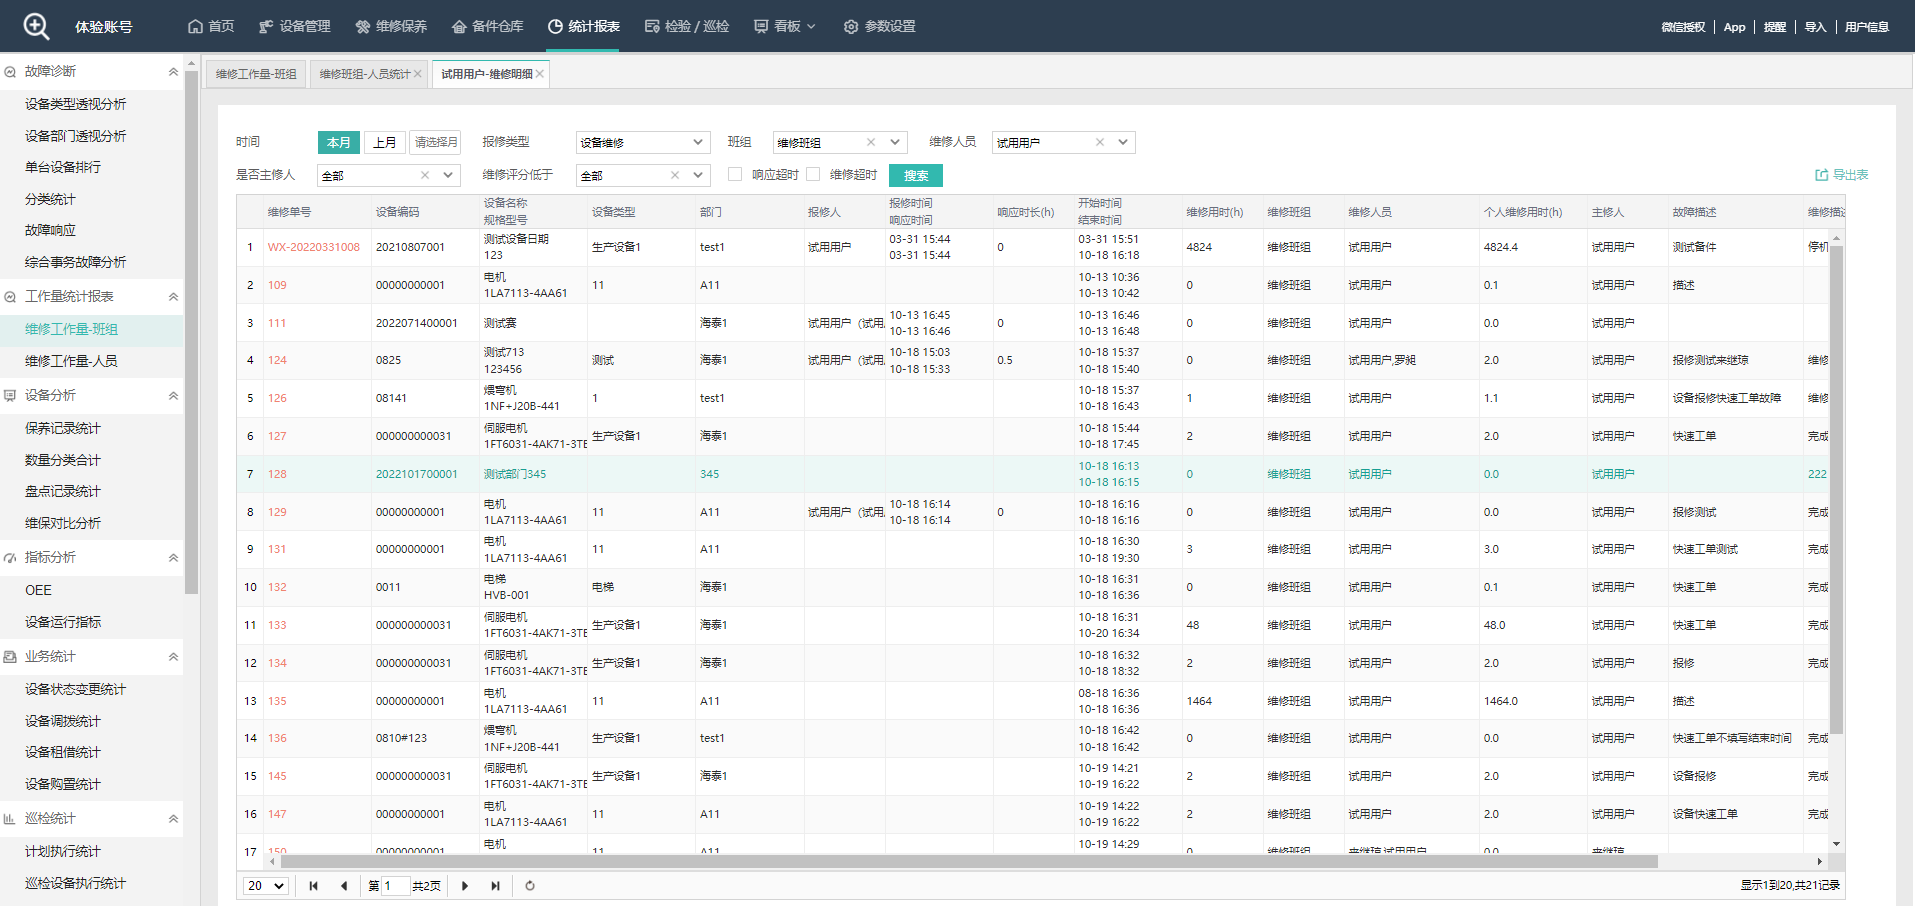This screenshot has height=906, width=1915.
Task: Open work order WX-20220331008
Action: point(313,247)
